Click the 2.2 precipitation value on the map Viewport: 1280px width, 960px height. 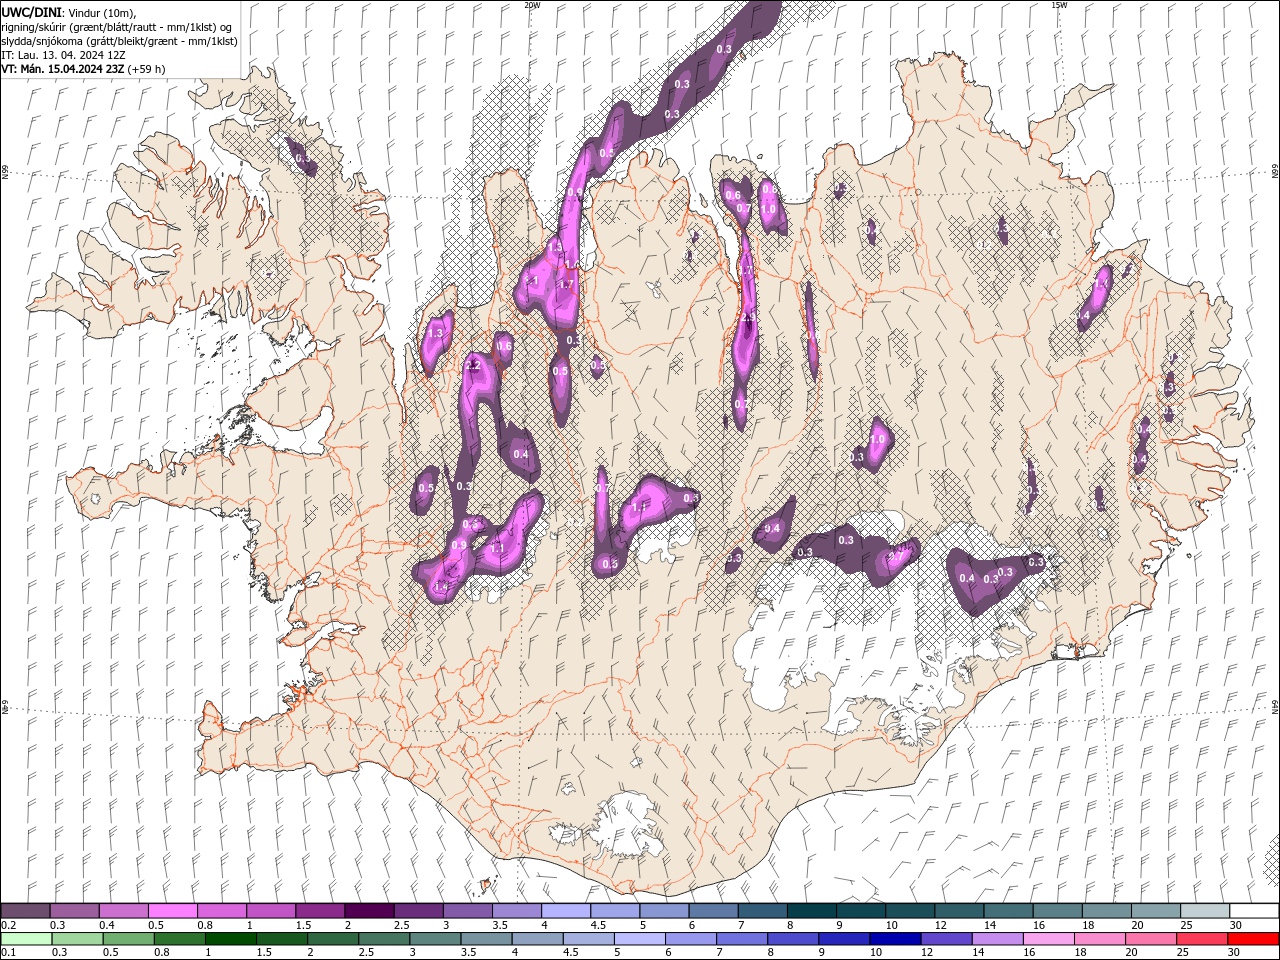pyautogui.click(x=474, y=366)
